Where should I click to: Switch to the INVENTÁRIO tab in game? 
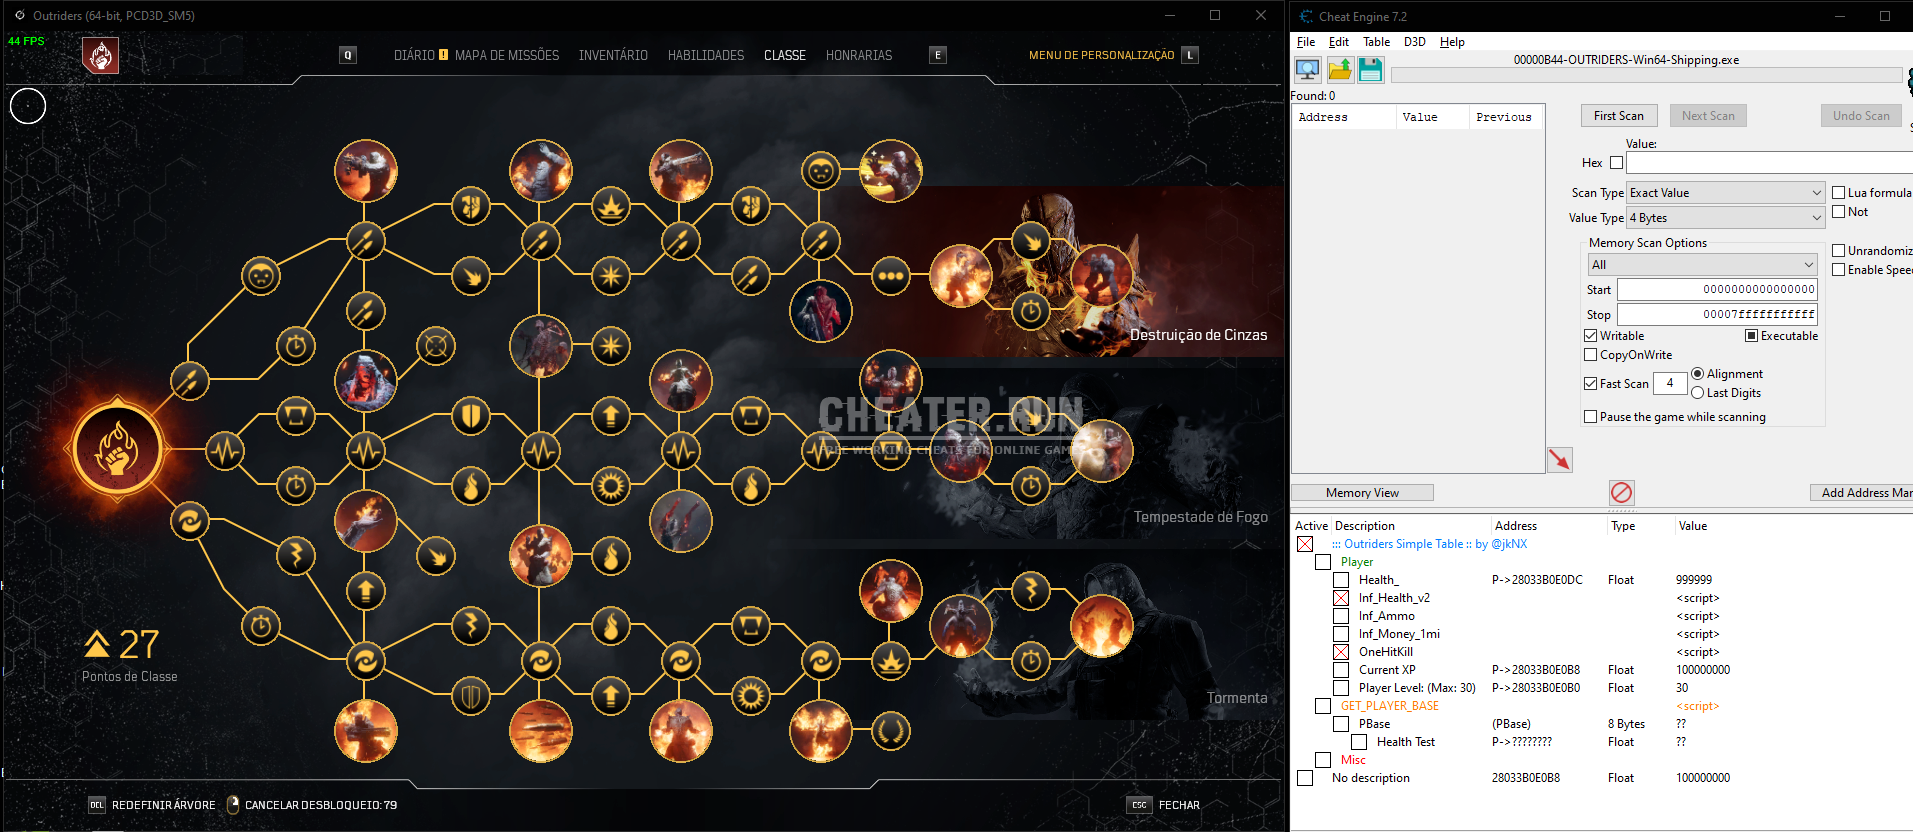[x=613, y=55]
